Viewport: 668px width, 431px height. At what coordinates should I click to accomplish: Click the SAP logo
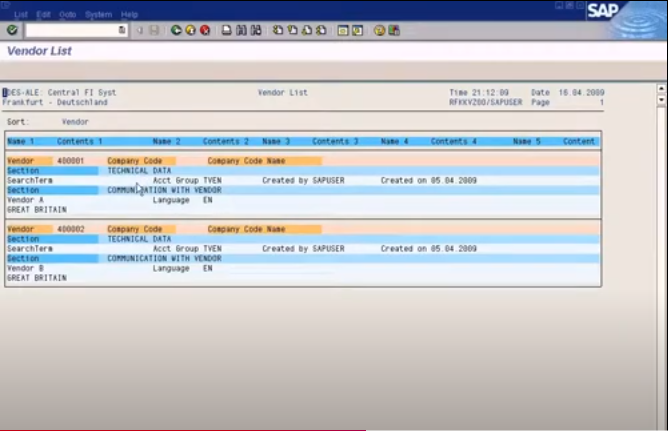point(603,10)
